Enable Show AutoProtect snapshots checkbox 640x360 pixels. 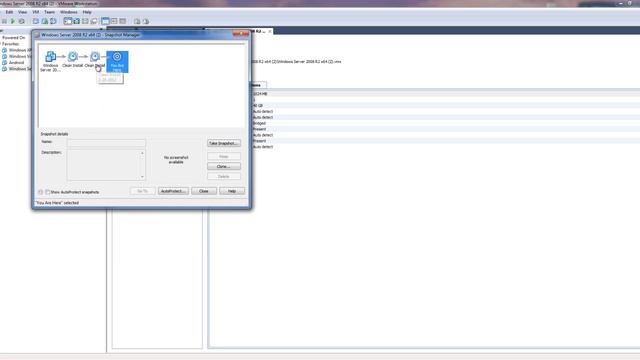coord(48,192)
